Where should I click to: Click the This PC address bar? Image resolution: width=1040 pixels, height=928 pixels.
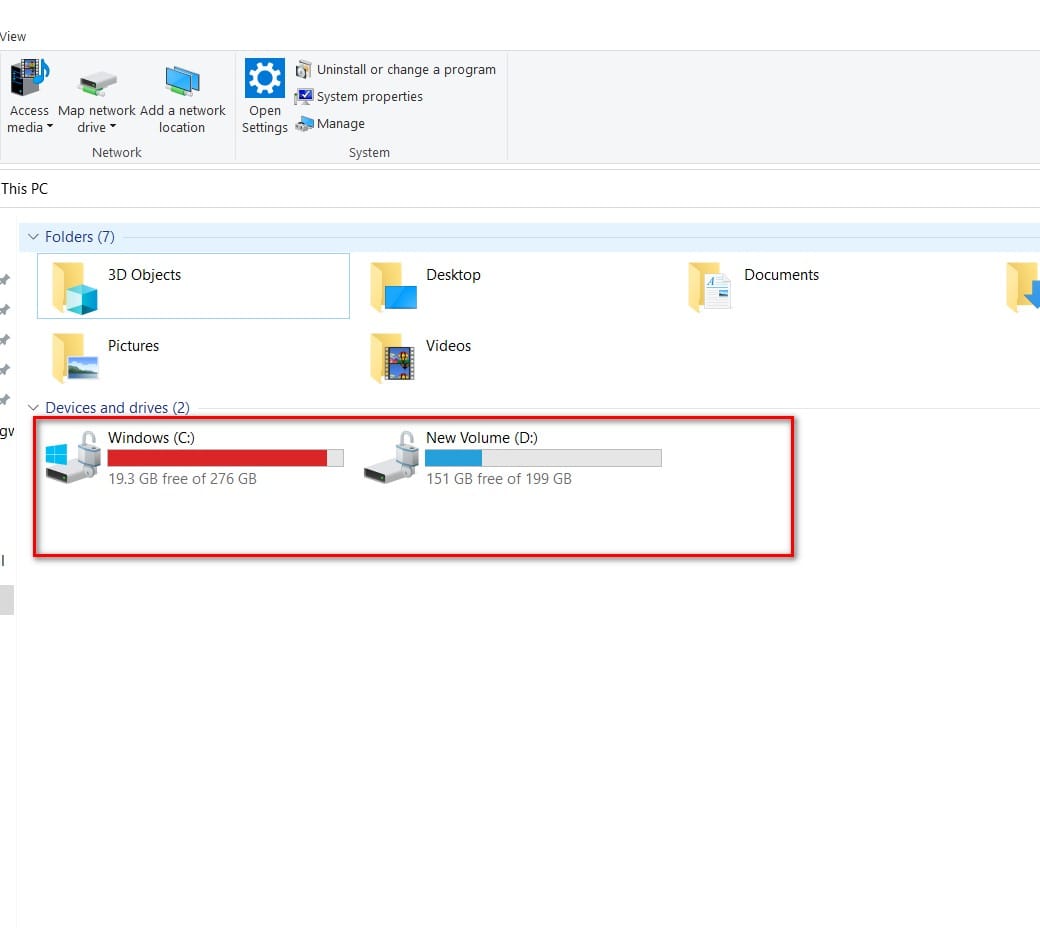[x=520, y=189]
